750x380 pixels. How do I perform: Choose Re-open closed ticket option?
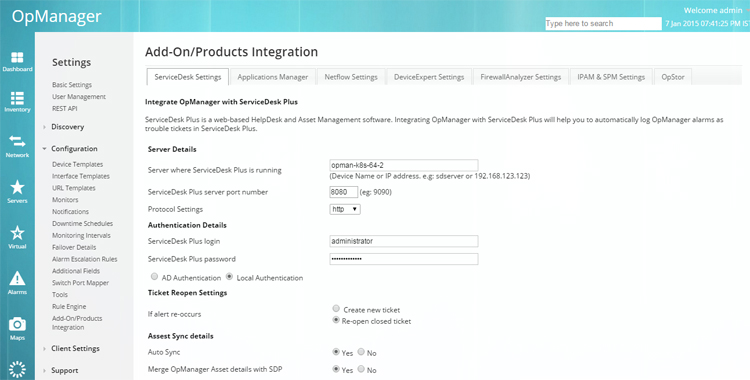pyautogui.click(x=336, y=320)
